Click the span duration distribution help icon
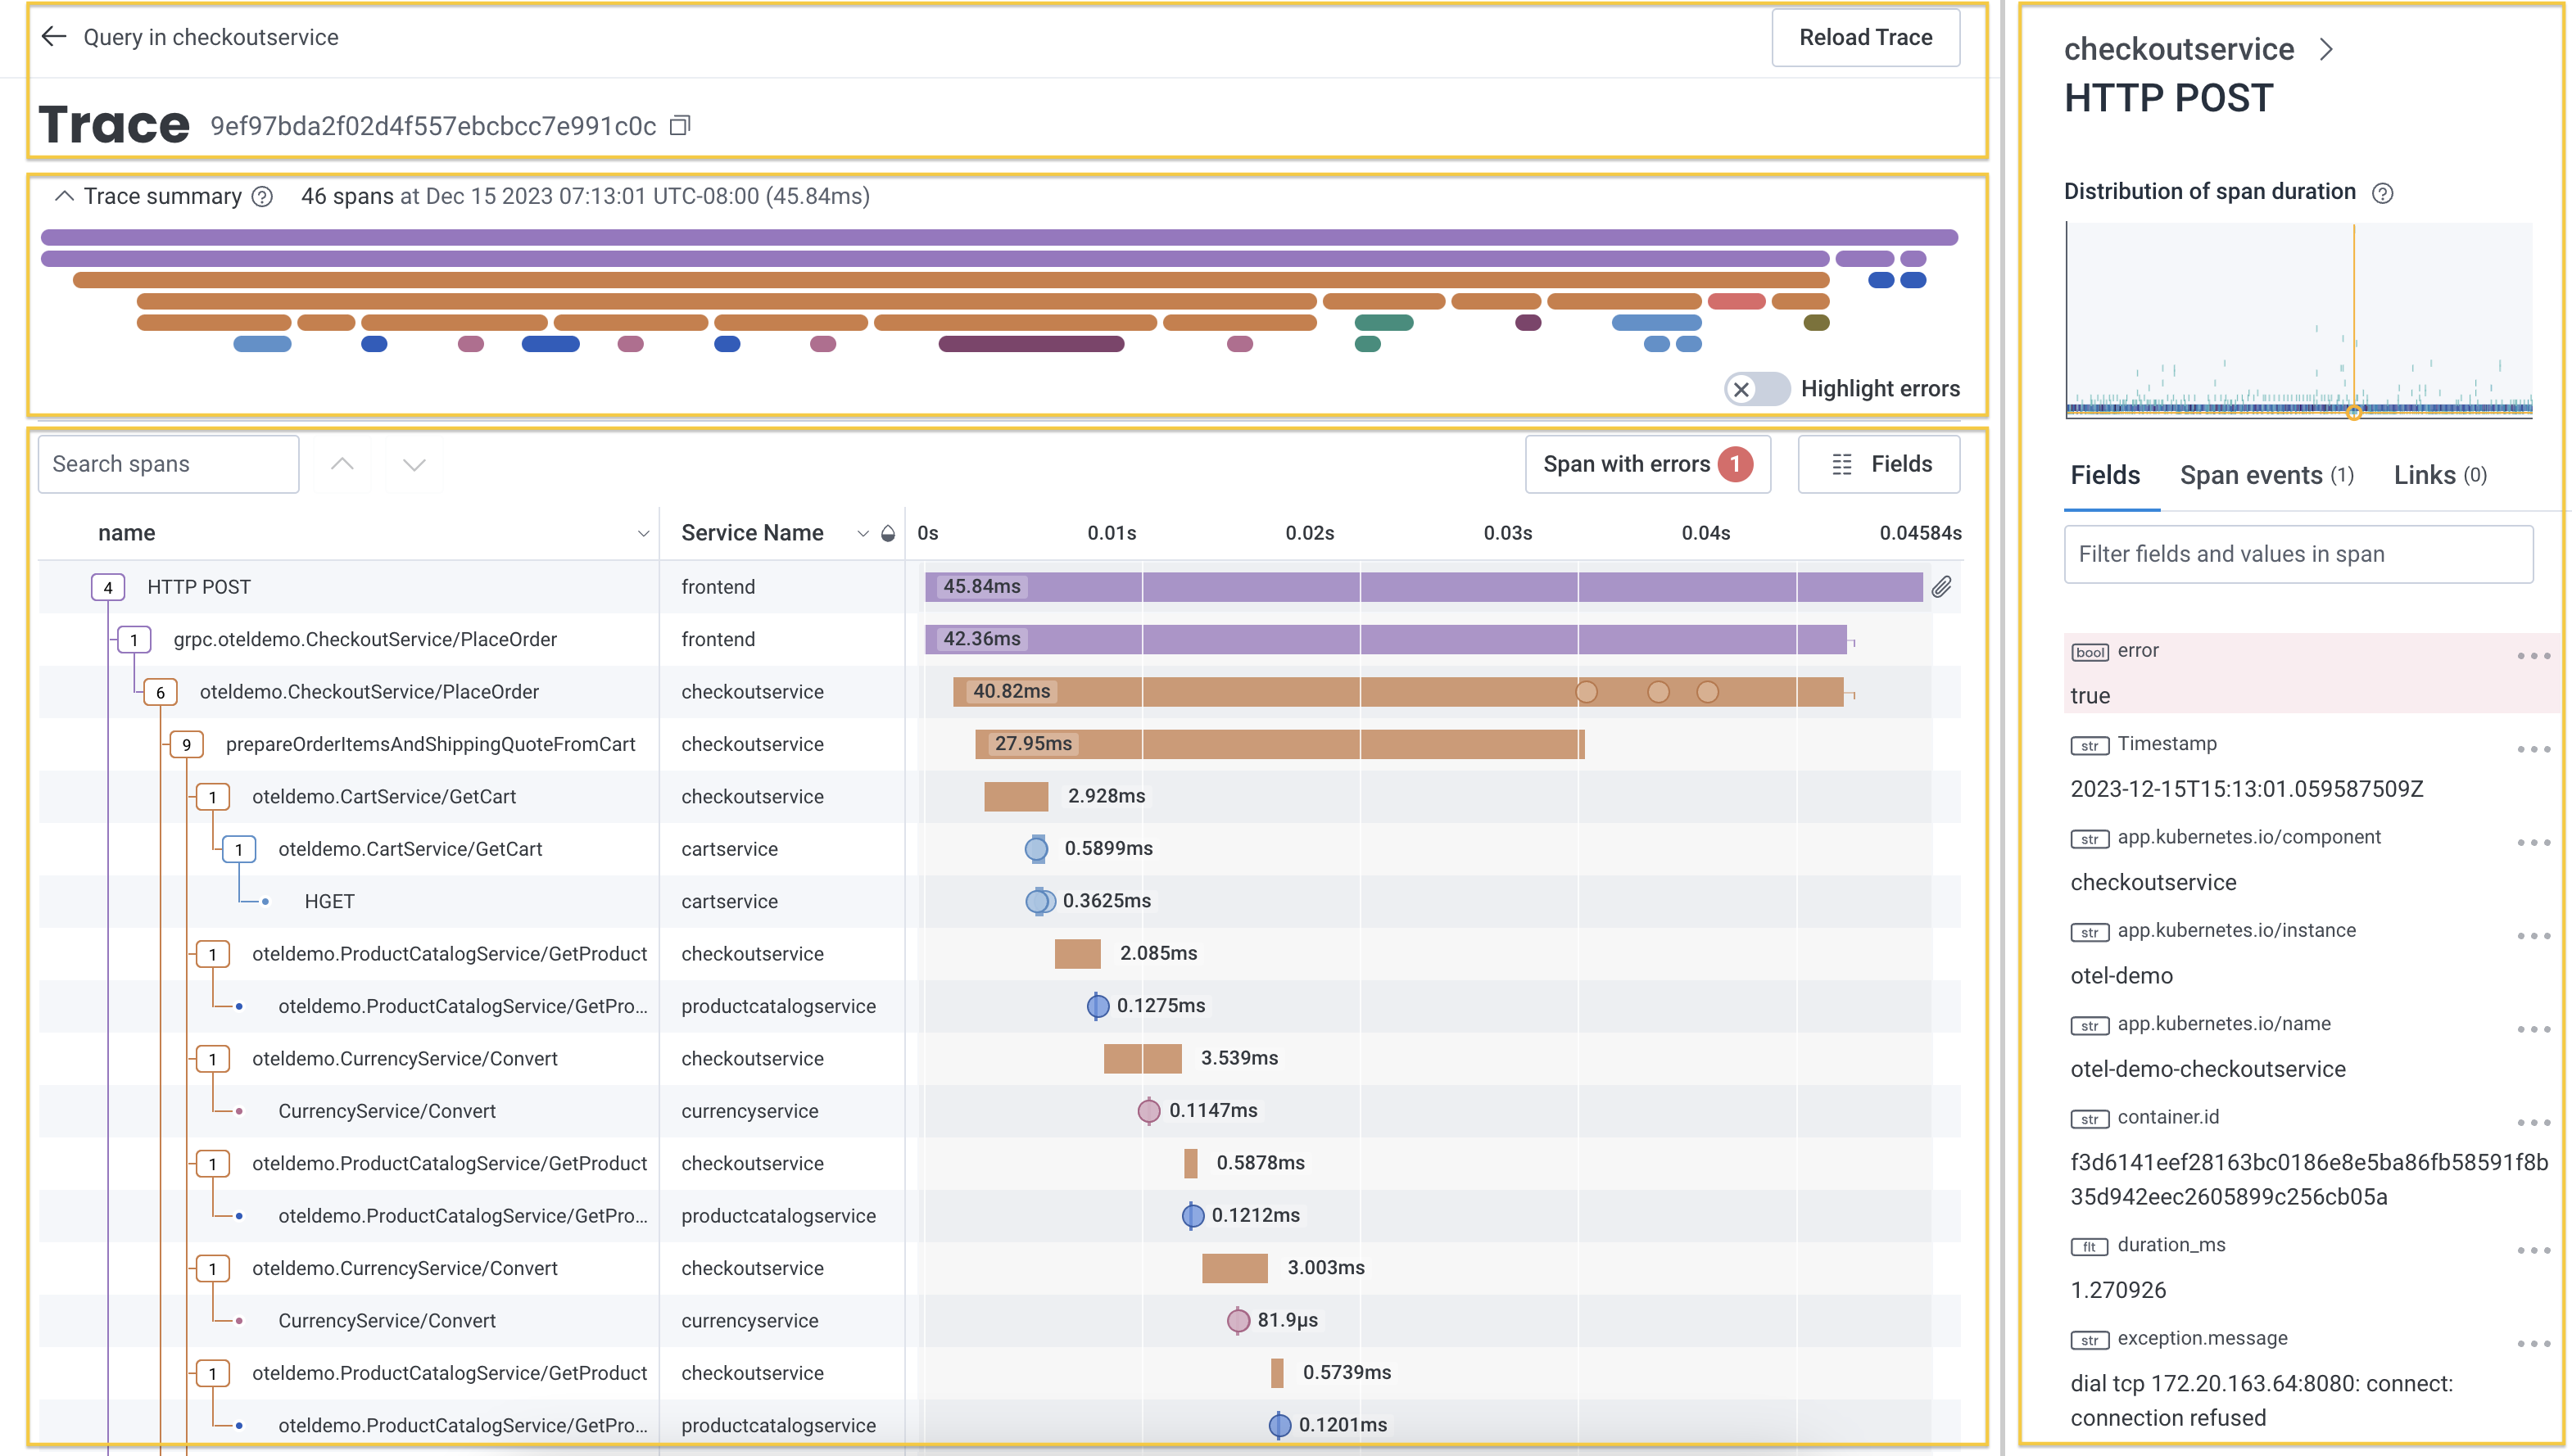Viewport: 2572px width, 1456px height. pos(2383,193)
